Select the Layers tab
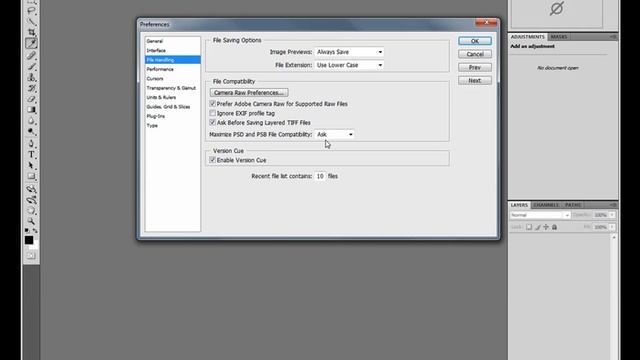The image size is (640, 360). [x=519, y=205]
